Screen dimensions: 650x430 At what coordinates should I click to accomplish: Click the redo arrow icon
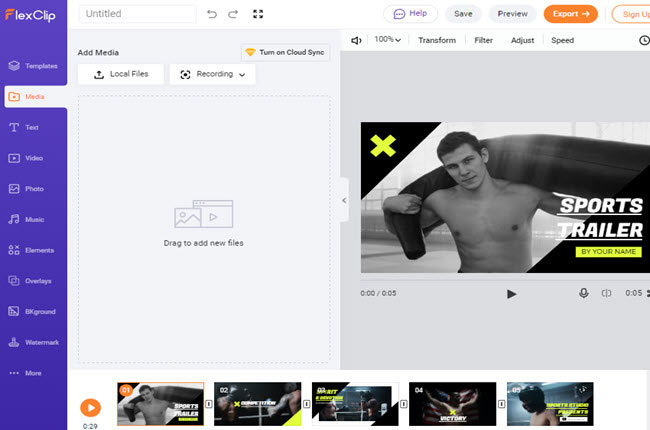point(233,14)
